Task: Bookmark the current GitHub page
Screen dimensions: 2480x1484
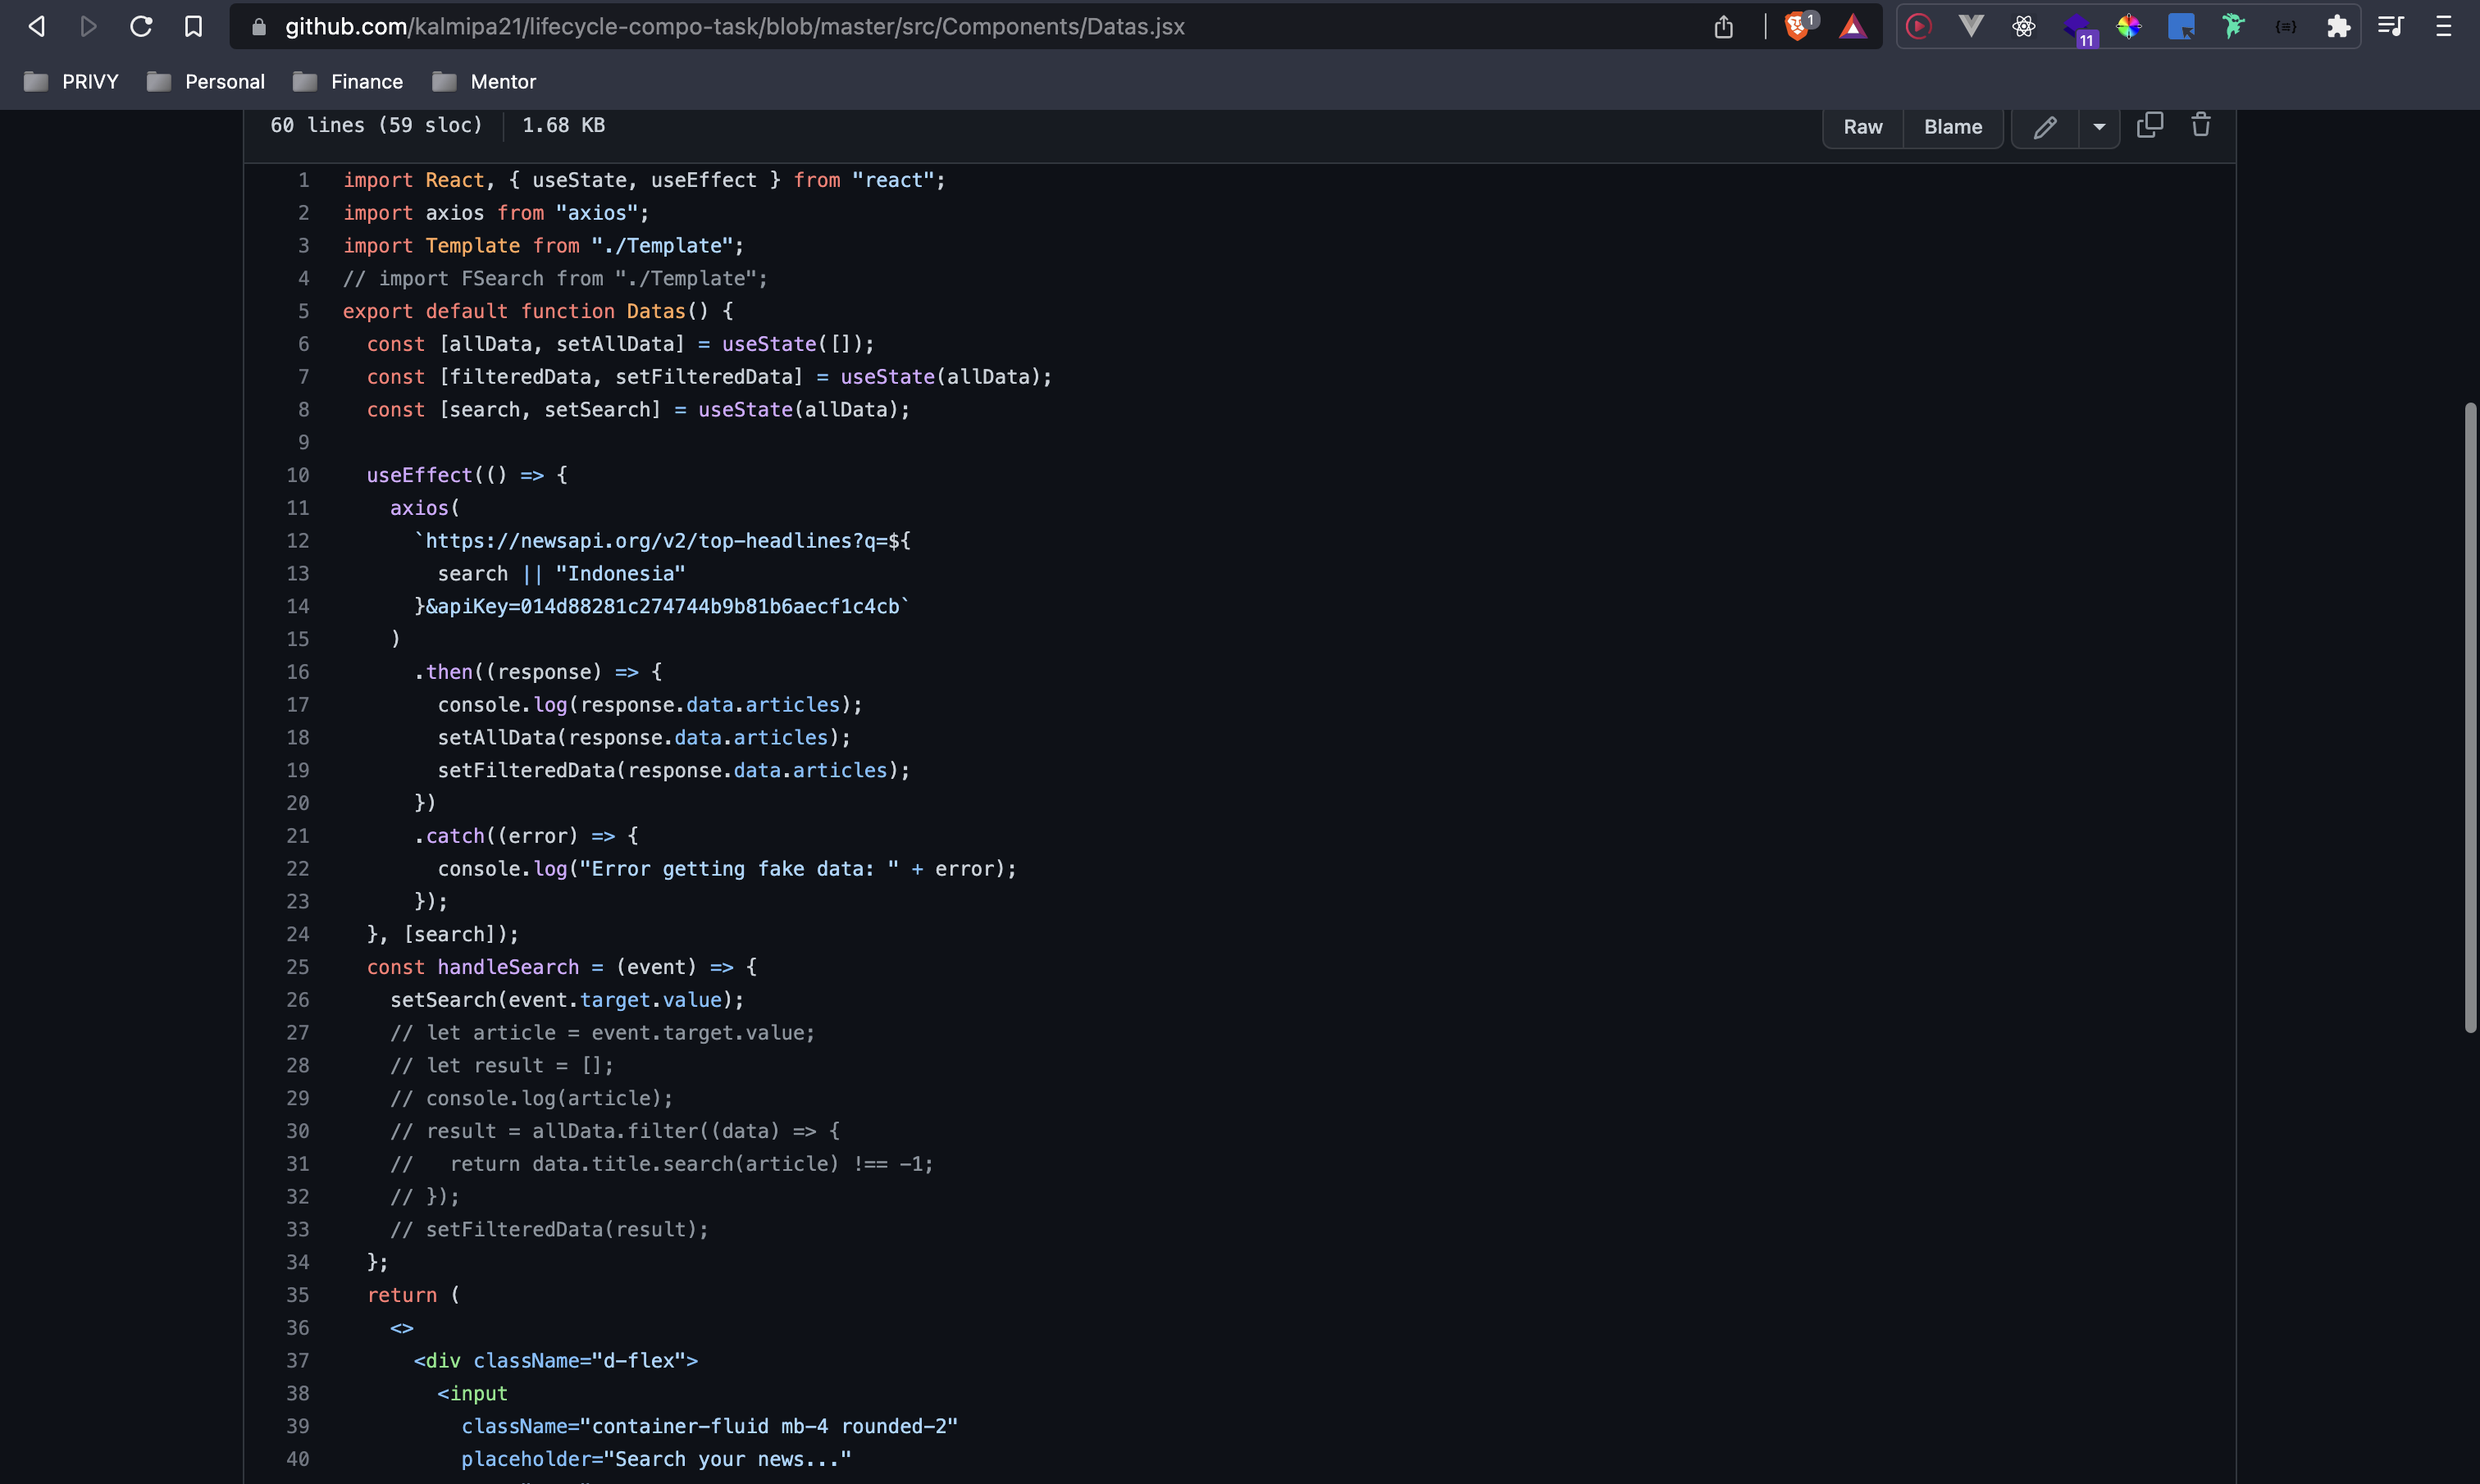Action: coord(193,26)
